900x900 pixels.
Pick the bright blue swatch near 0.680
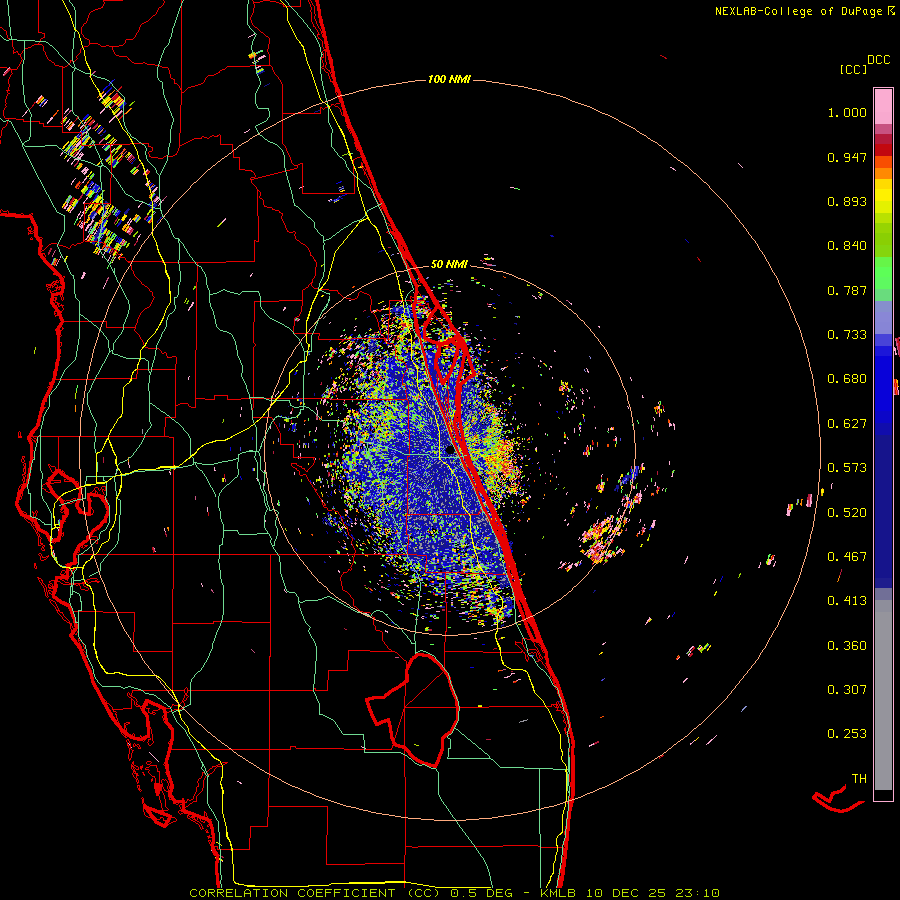pos(883,382)
